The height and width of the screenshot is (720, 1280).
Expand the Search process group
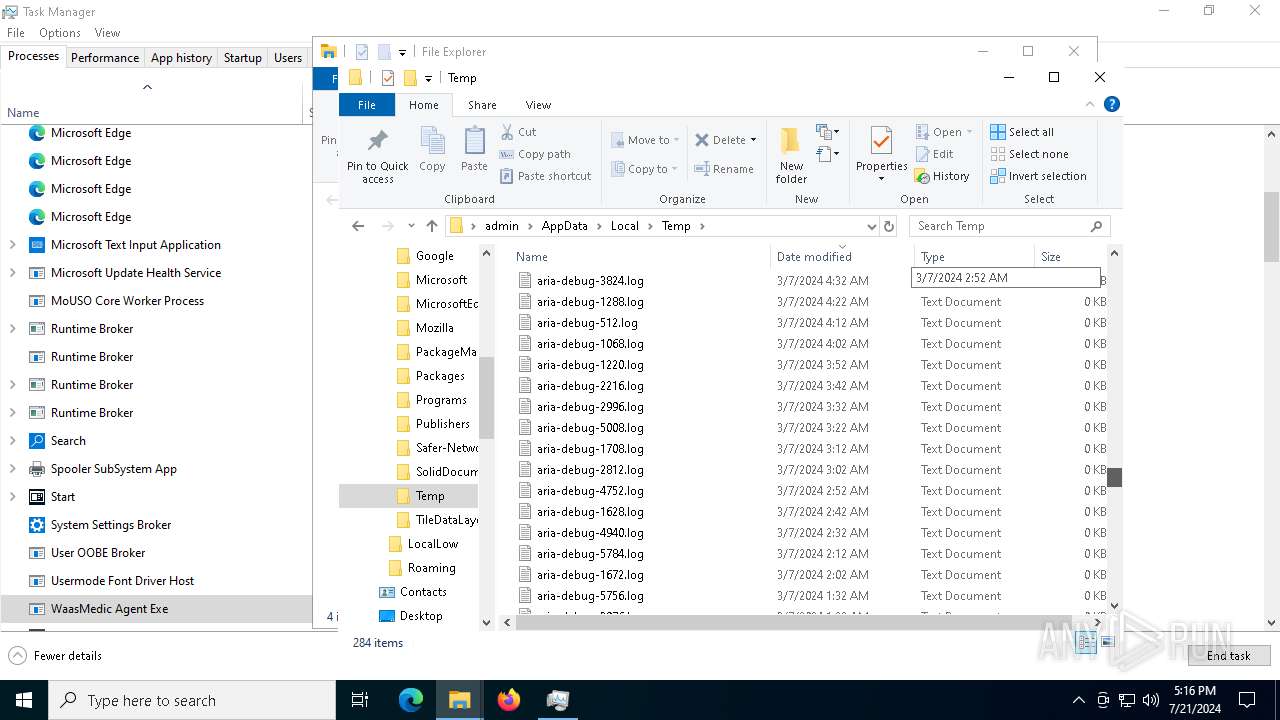[12, 441]
